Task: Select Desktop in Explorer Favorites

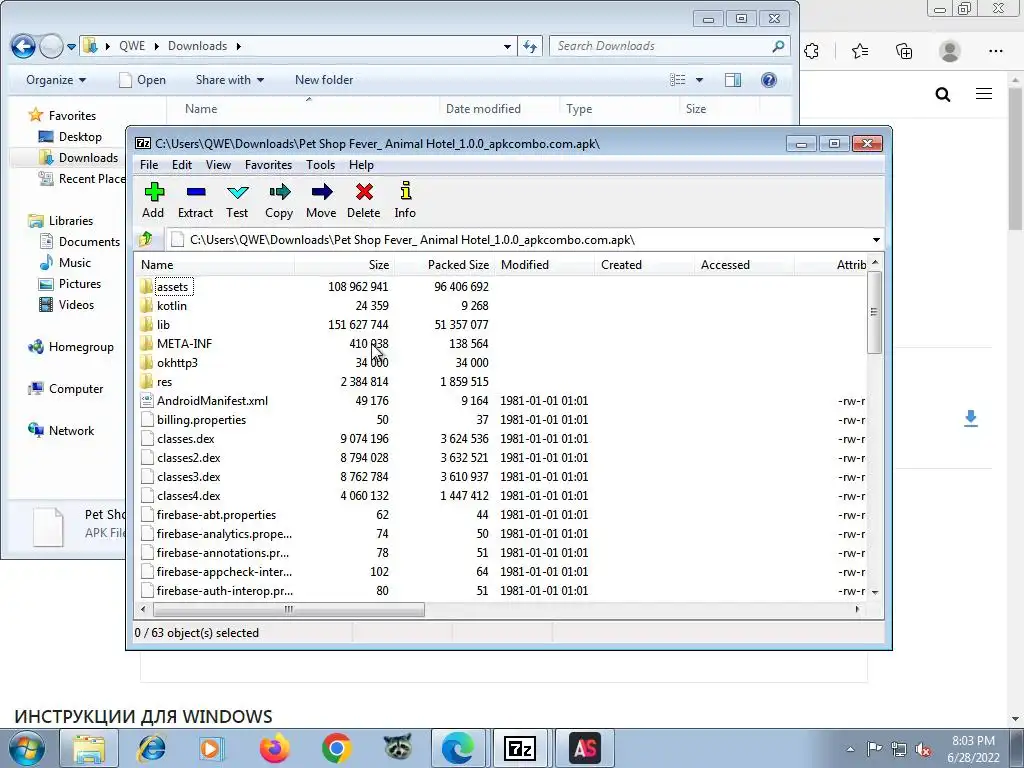Action: click(x=80, y=136)
